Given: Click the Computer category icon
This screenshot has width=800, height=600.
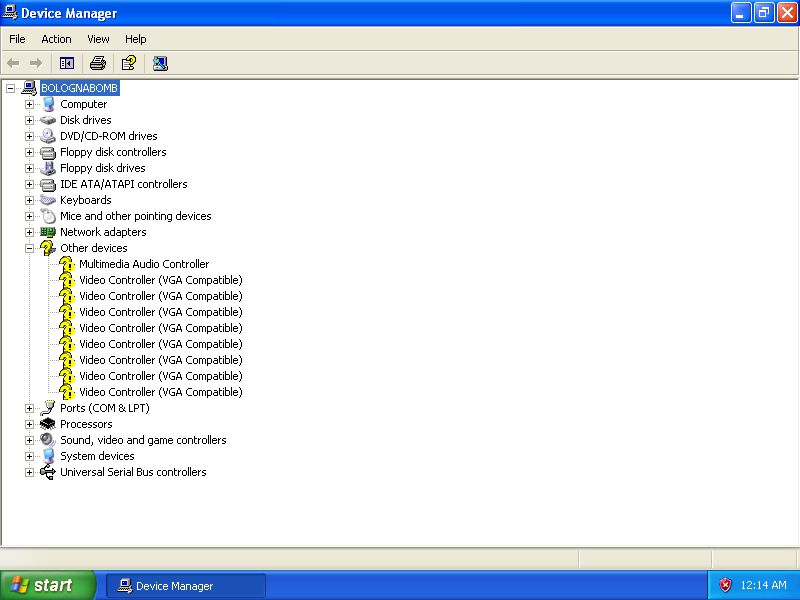Looking at the screenshot, I should coord(48,104).
